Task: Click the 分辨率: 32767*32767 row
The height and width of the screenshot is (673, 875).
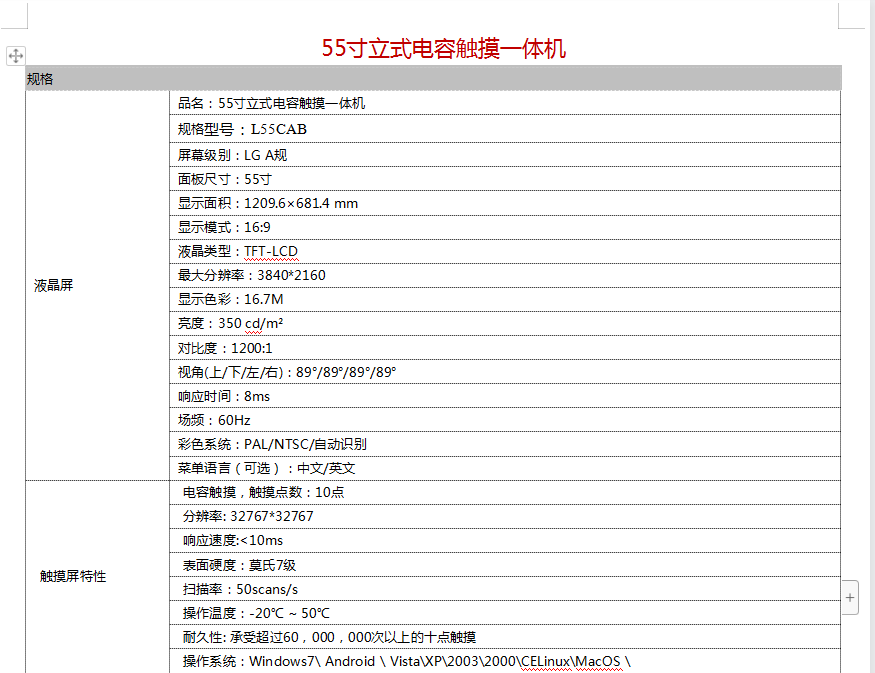Action: pyautogui.click(x=505, y=516)
